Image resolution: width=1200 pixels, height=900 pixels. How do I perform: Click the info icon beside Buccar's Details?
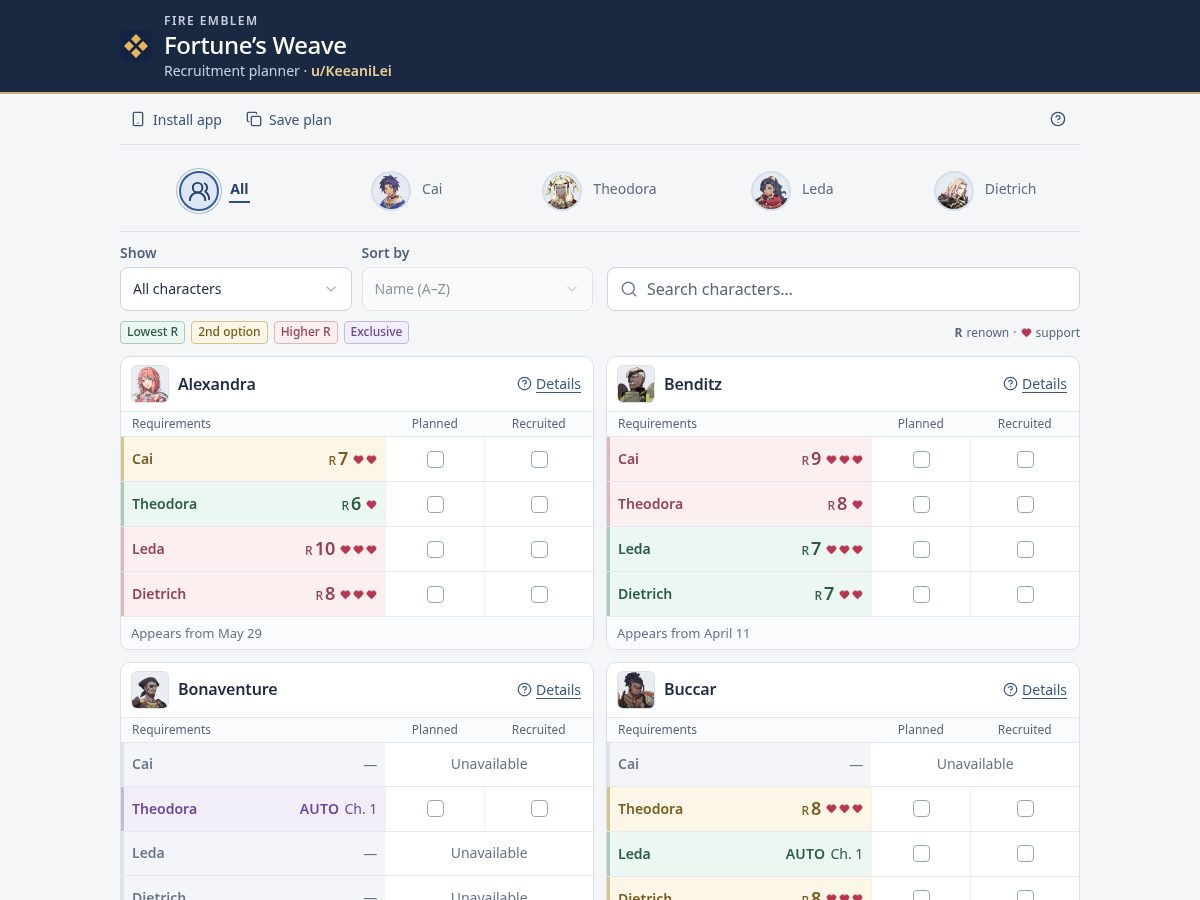tap(1010, 690)
